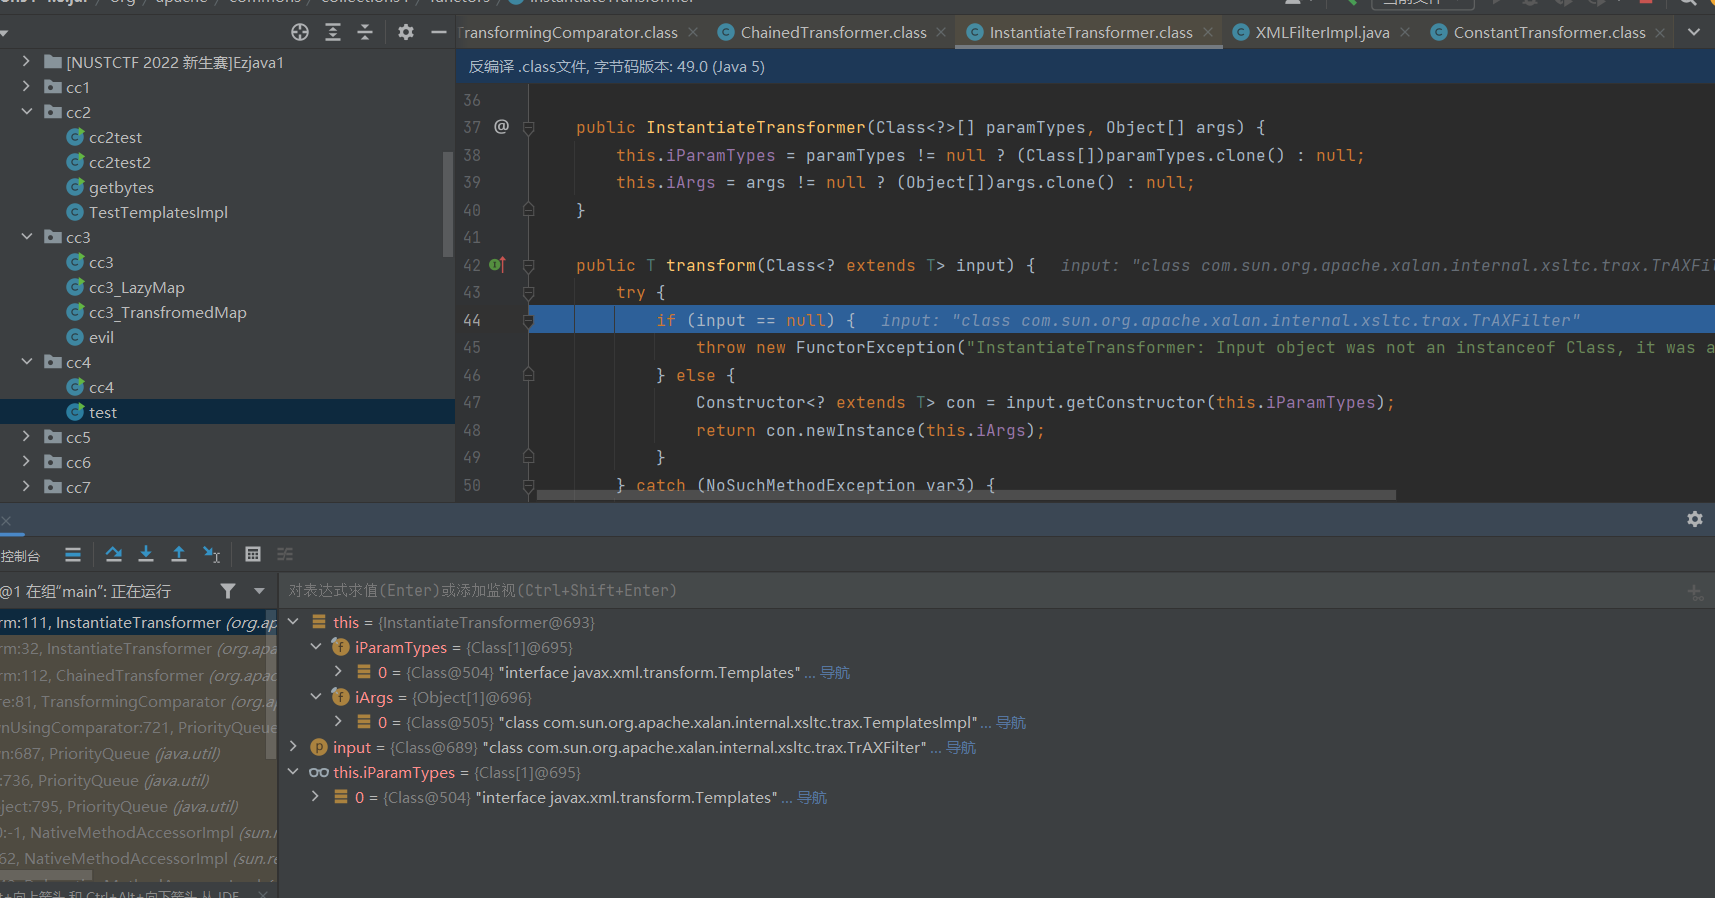The height and width of the screenshot is (898, 1715).
Task: Open the debug panel settings gear
Action: coord(1695,519)
